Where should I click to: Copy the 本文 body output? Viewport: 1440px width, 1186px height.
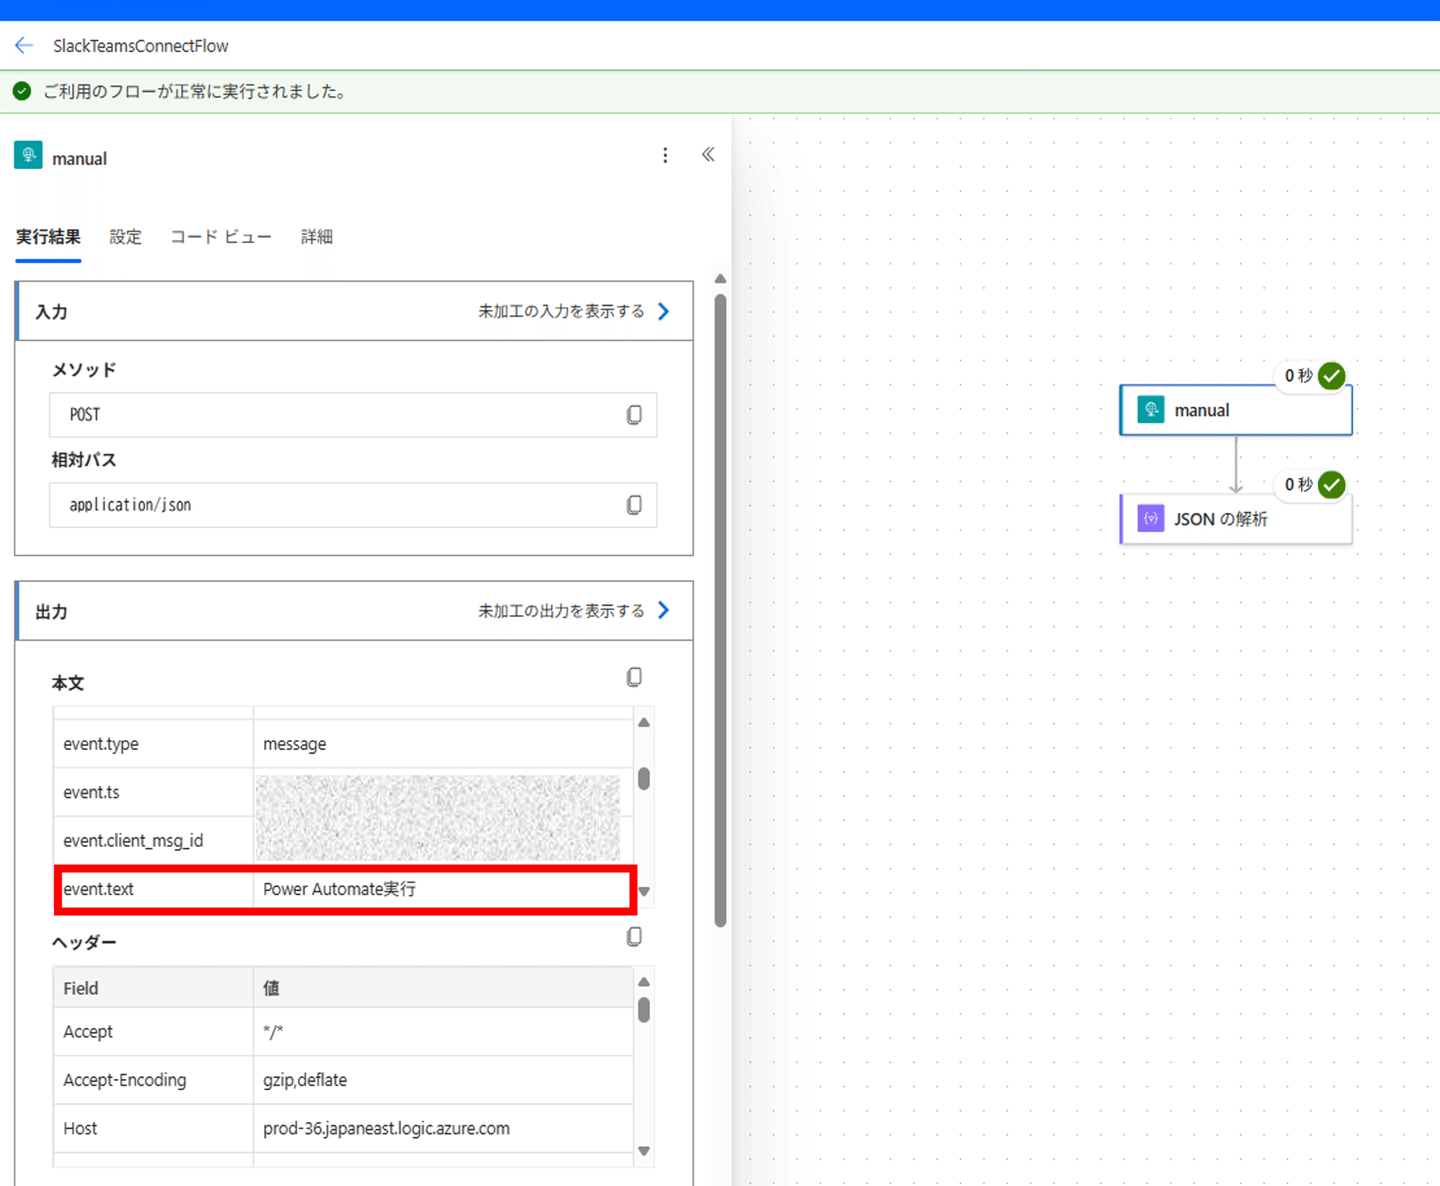[634, 678]
